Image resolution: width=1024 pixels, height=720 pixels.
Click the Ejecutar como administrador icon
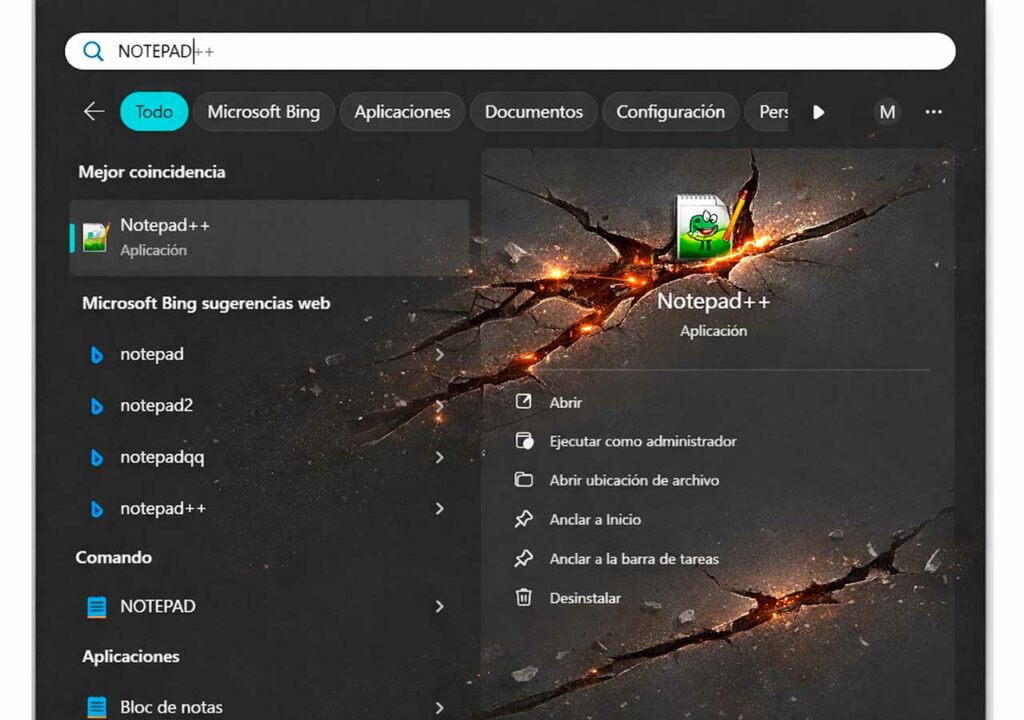click(523, 441)
